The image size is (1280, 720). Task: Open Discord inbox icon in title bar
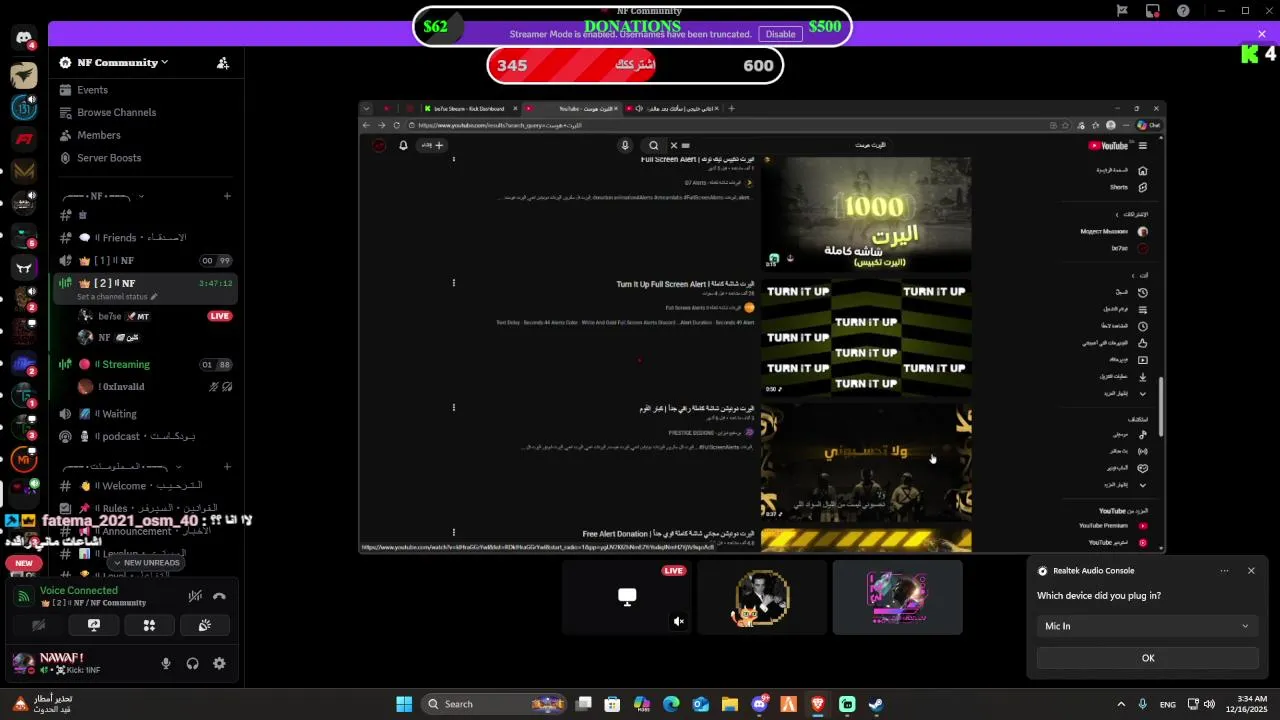(x=1153, y=11)
